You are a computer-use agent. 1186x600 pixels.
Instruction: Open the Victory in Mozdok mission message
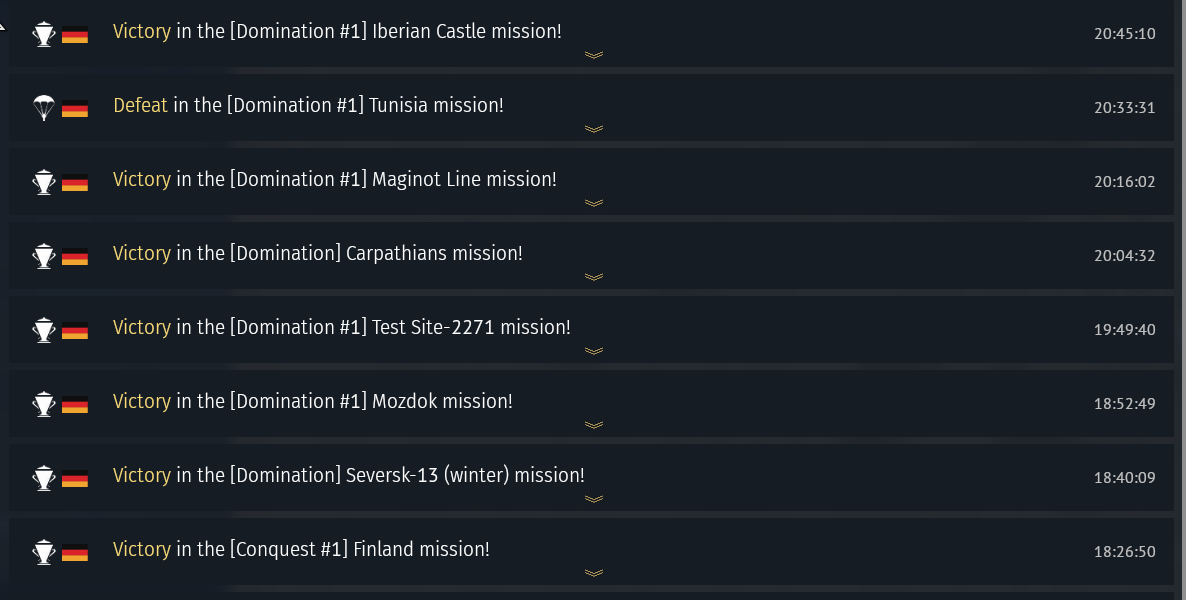(312, 401)
